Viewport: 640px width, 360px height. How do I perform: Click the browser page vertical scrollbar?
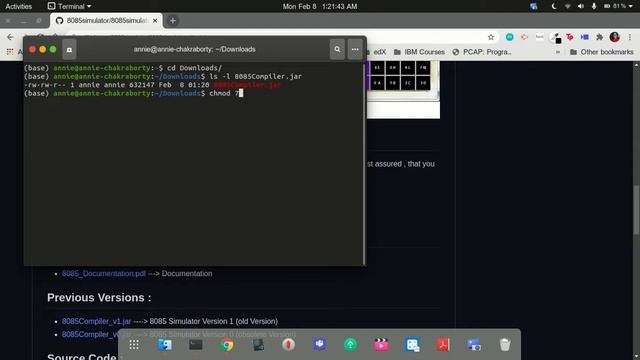[x=636, y=210]
